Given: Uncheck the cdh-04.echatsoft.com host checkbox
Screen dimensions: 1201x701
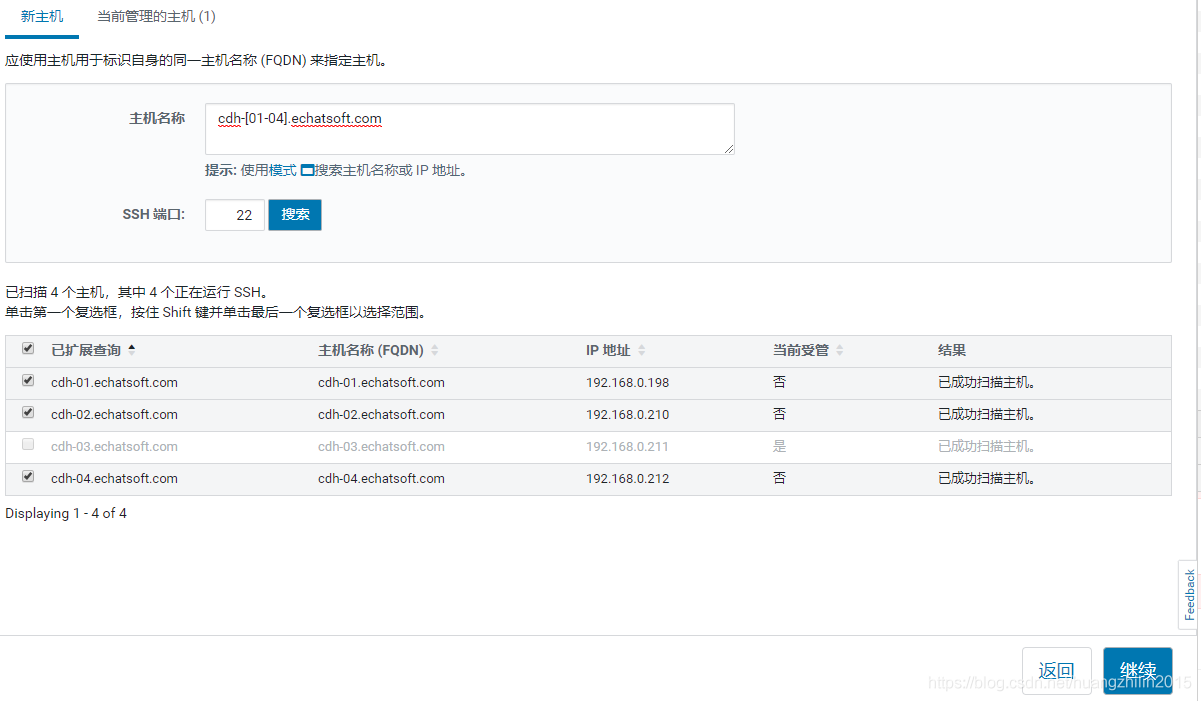Looking at the screenshot, I should point(28,477).
